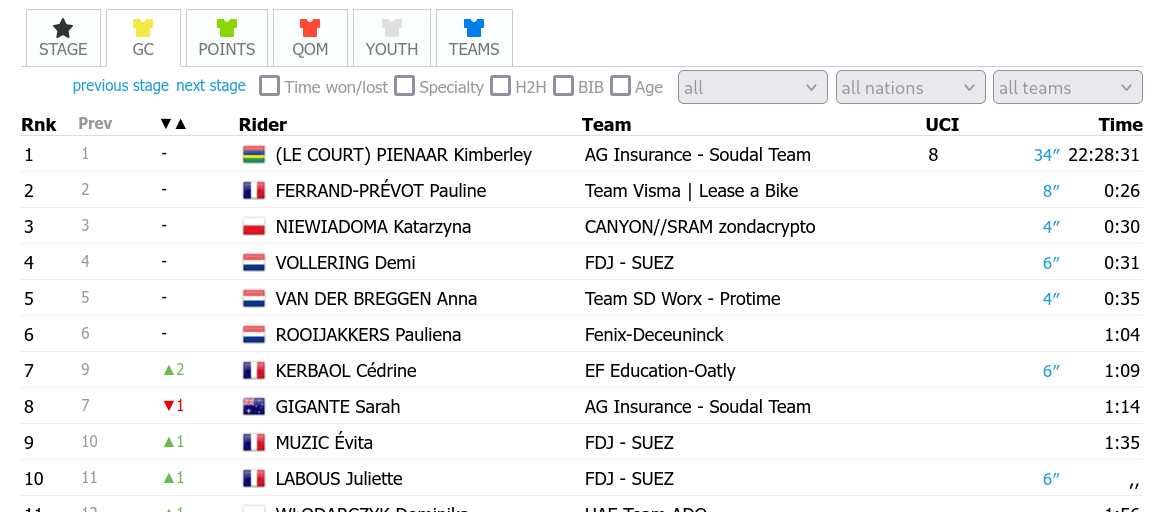Viewport: 1160px width, 512px height.
Task: Click the green jersey Points icon
Action: (226, 28)
